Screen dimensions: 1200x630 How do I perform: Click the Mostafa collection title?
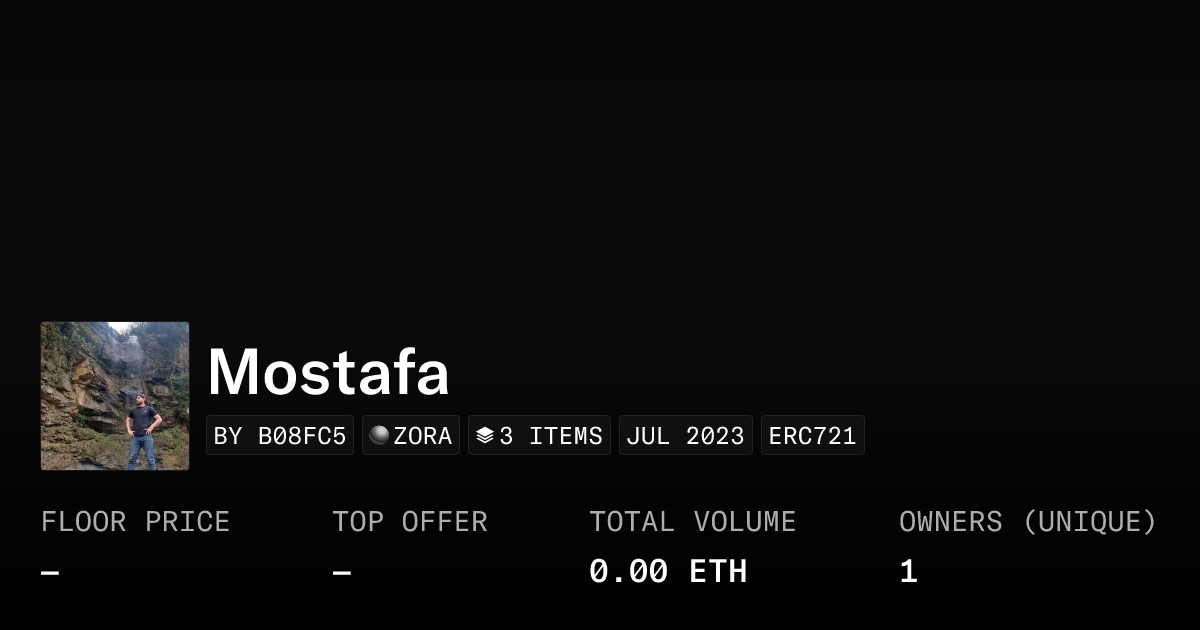coord(328,372)
